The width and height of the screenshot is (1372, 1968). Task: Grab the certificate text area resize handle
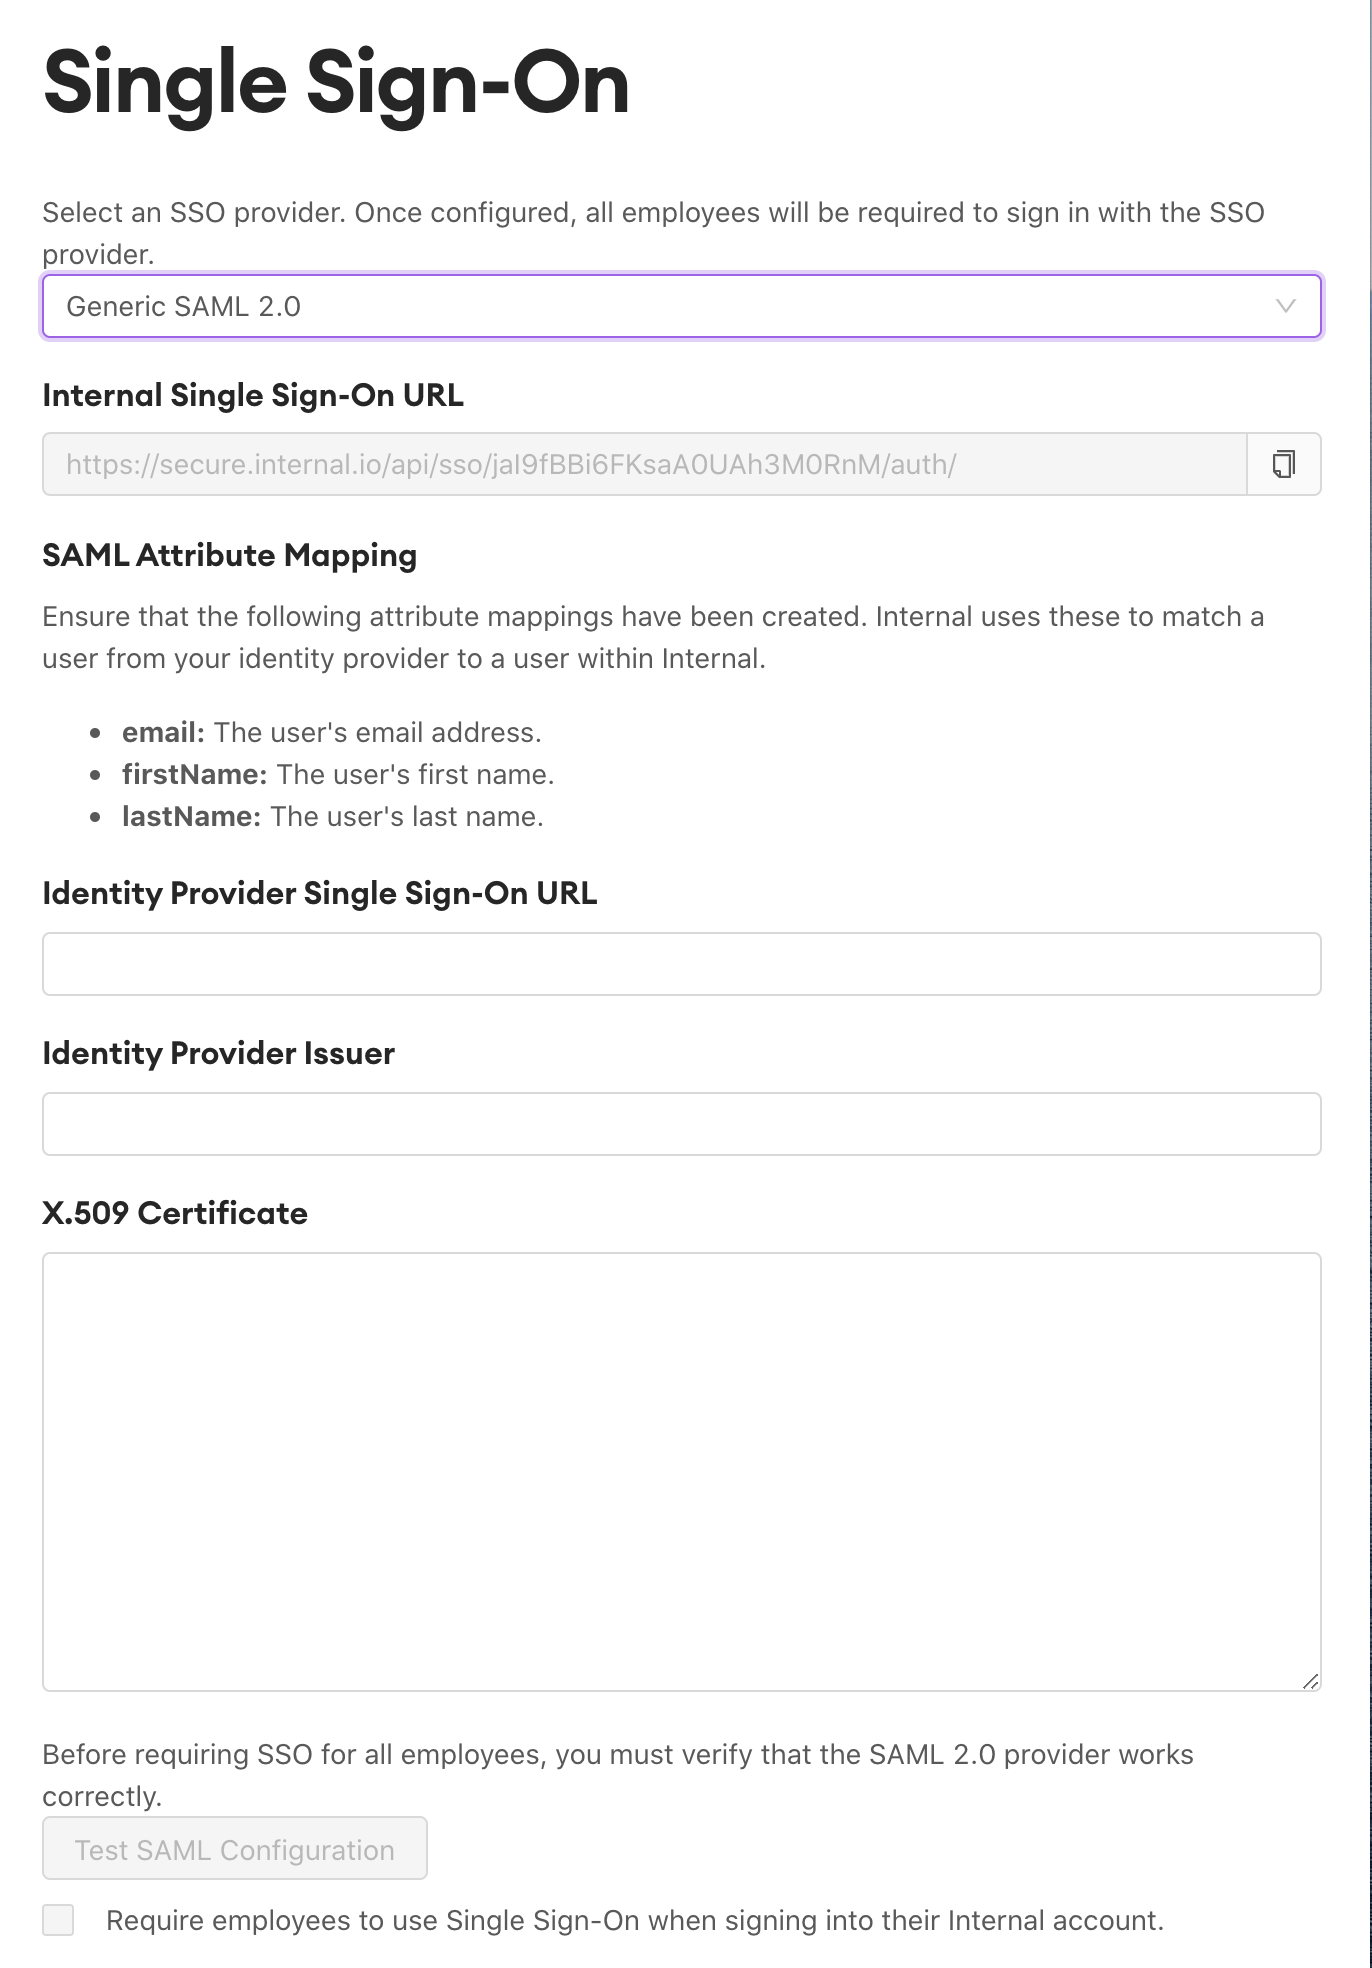pyautogui.click(x=1310, y=1681)
